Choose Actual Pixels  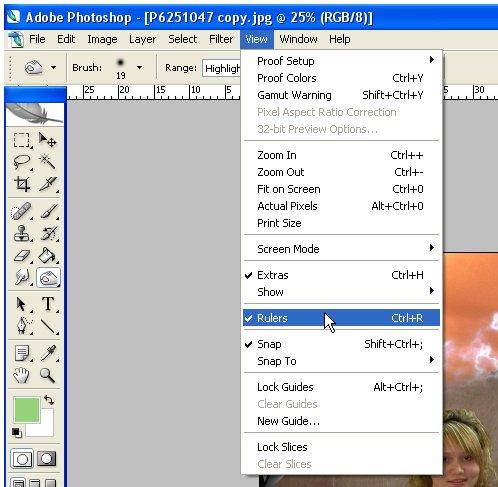coord(341,206)
